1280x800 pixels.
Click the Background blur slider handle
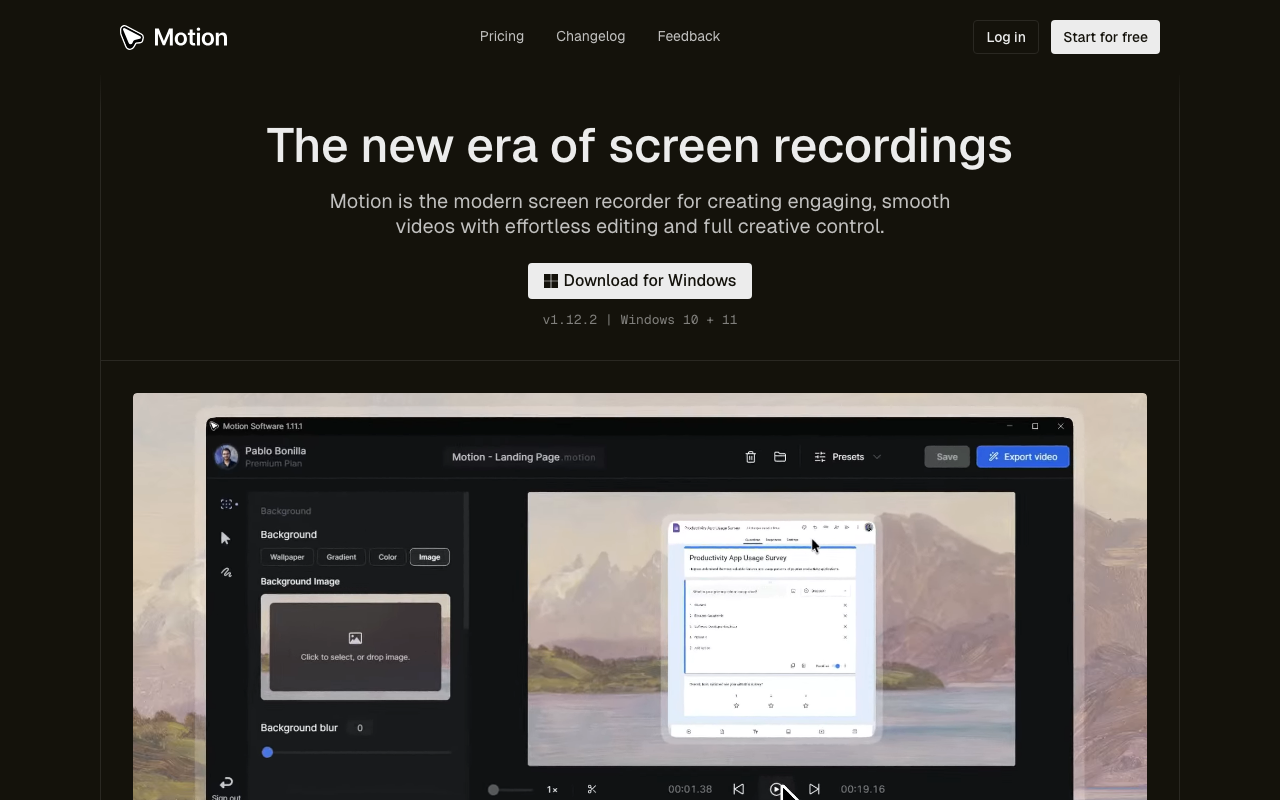click(267, 752)
